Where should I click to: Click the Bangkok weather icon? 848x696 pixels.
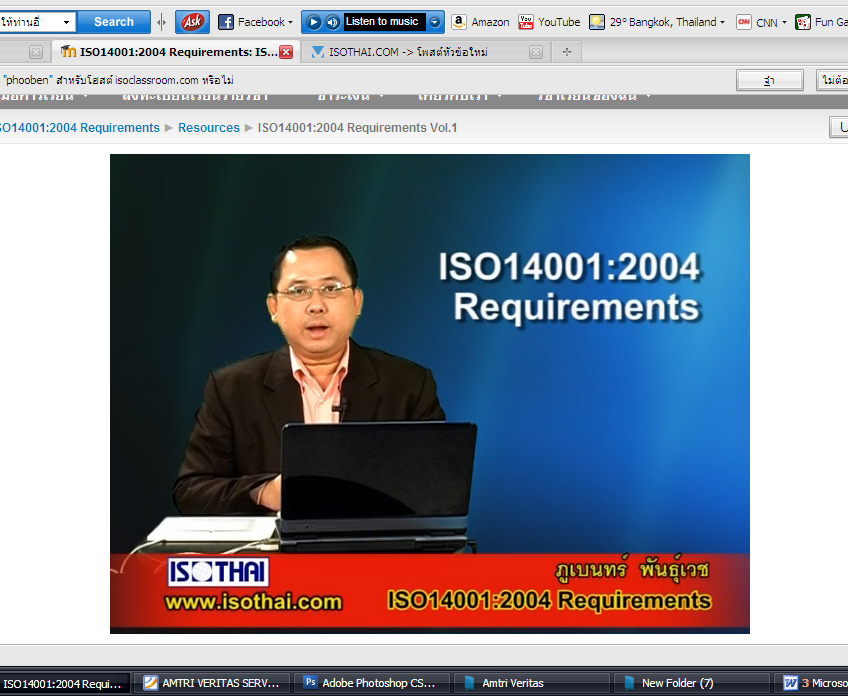click(597, 22)
